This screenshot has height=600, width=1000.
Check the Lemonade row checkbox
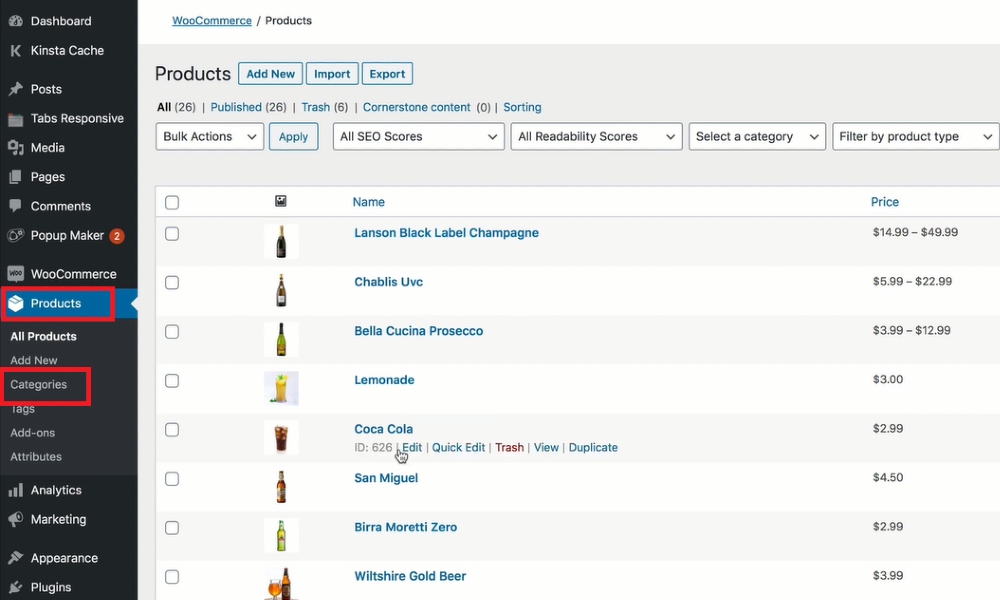click(172, 381)
